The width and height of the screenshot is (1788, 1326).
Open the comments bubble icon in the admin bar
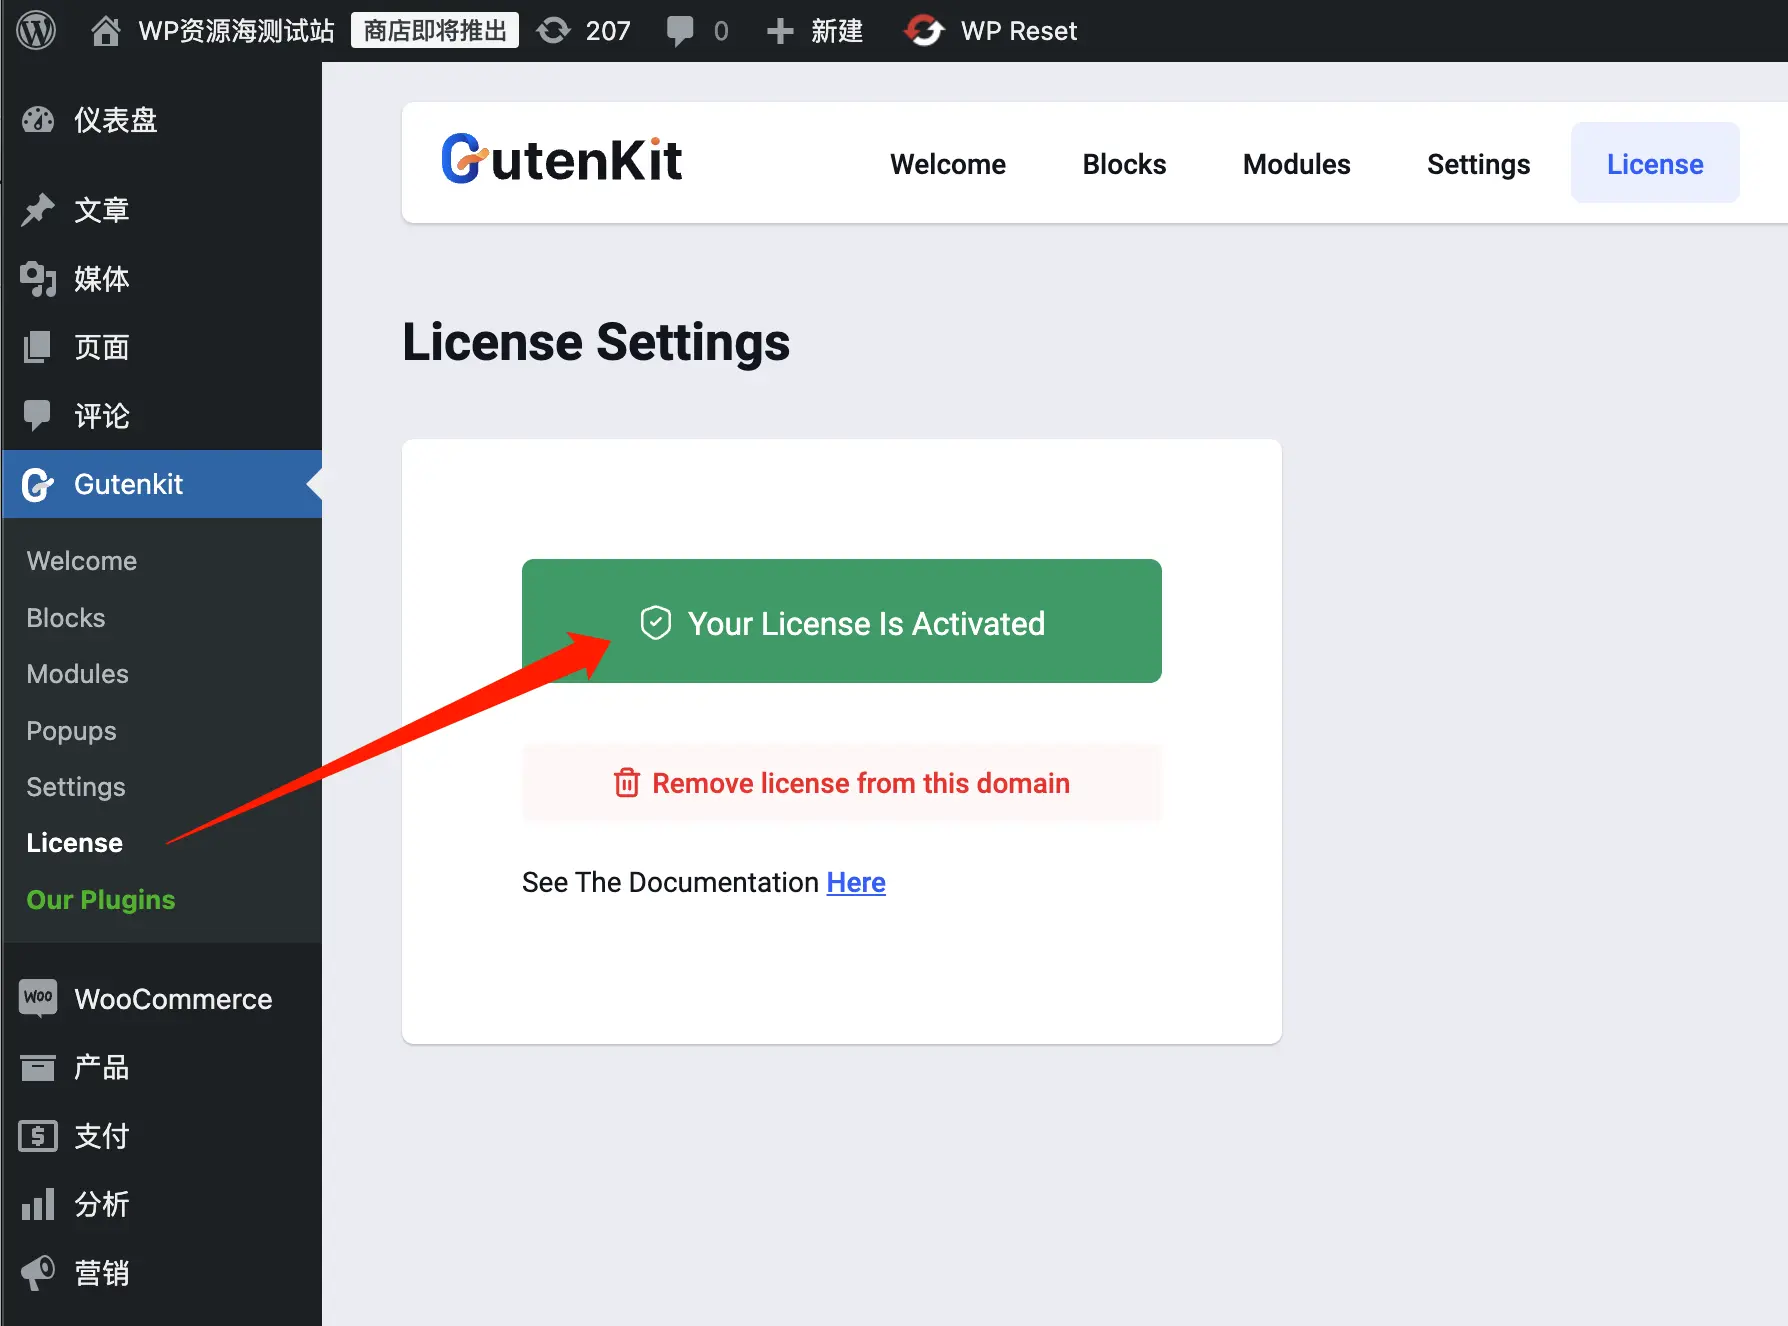coord(680,31)
